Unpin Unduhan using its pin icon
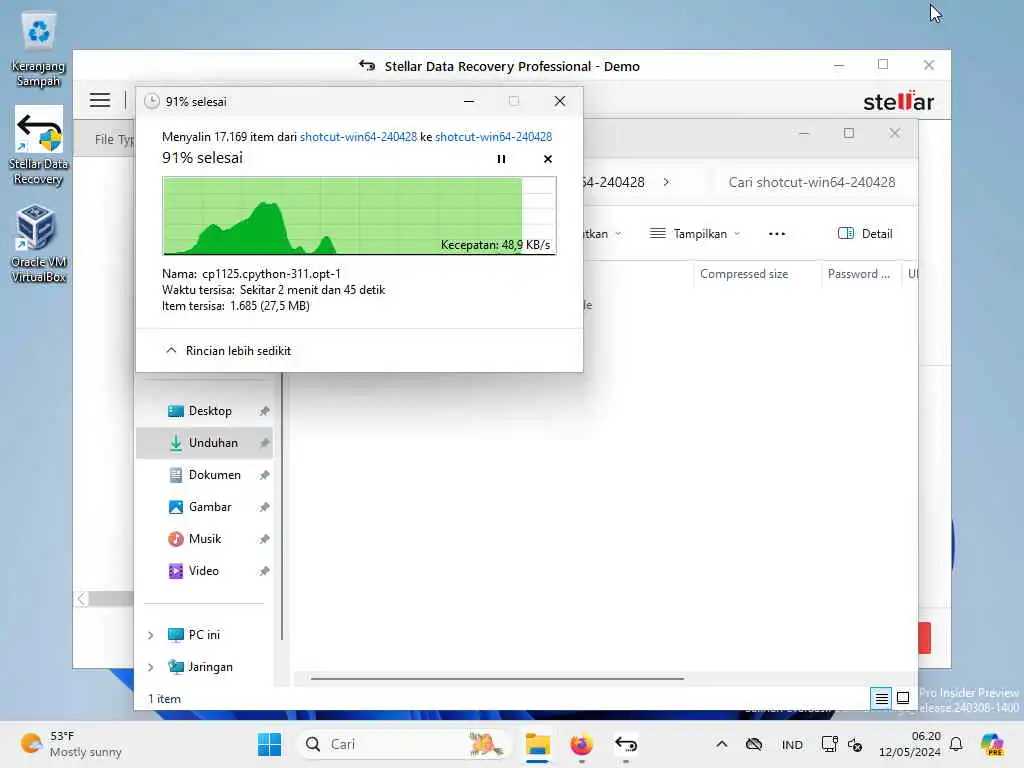The height and width of the screenshot is (768, 1024). [264, 443]
